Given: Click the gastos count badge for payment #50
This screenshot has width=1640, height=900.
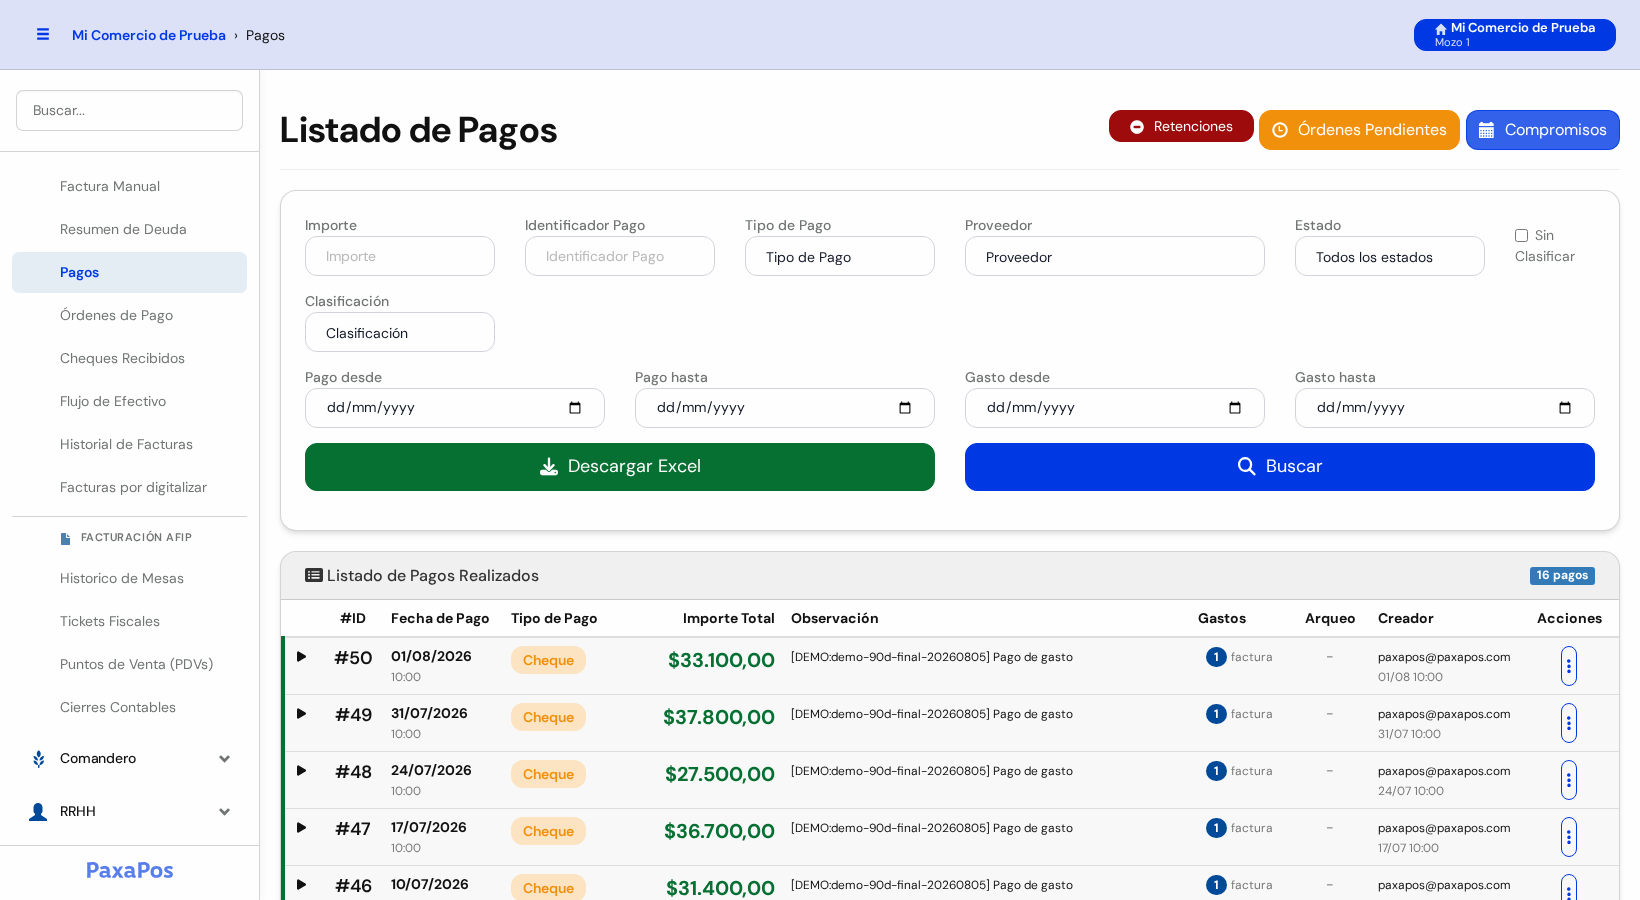Looking at the screenshot, I should (1216, 657).
